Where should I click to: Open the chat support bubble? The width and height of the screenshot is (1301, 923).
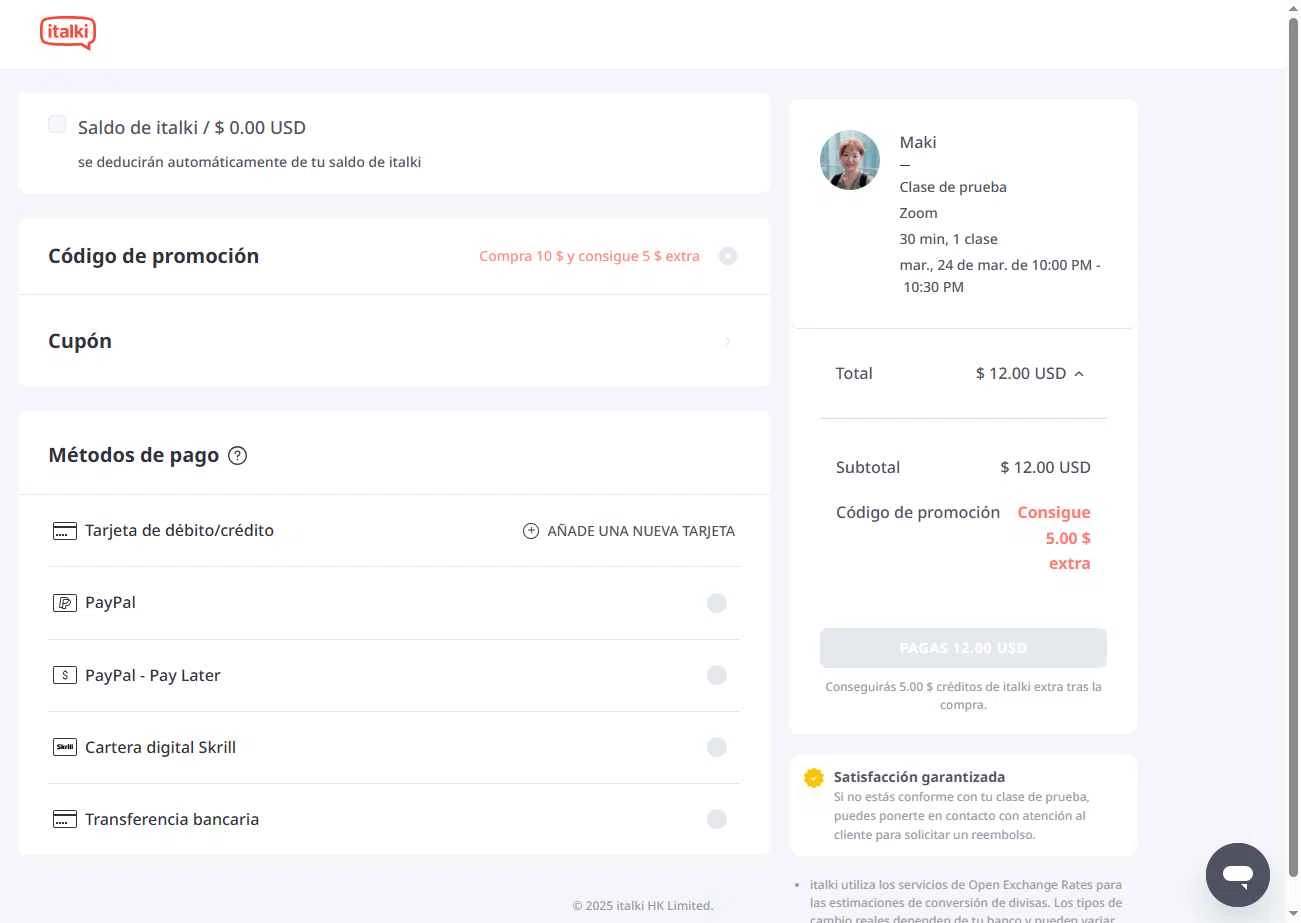click(1238, 875)
